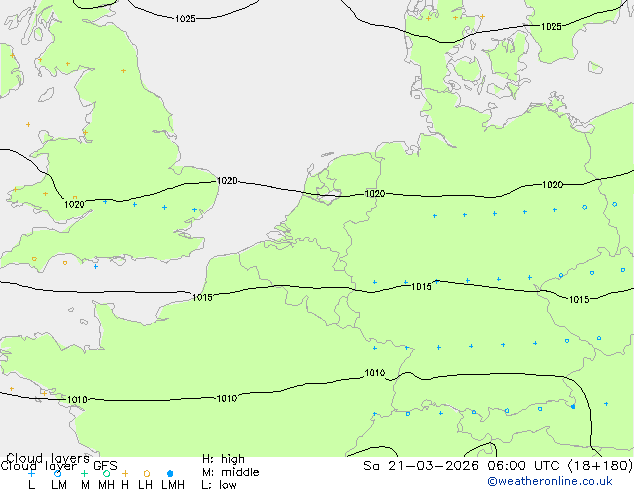The image size is (634, 490).
Task: Click the filled blue legend symbol for LMH
Action: [x=170, y=473]
